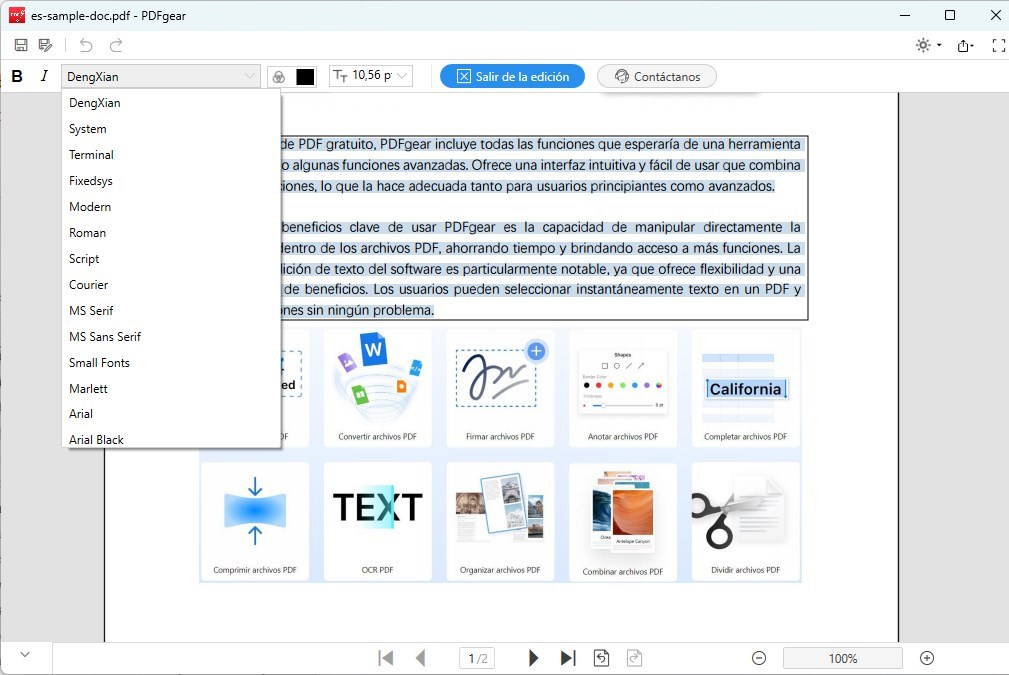Rotate the page counterclockwise

click(601, 658)
